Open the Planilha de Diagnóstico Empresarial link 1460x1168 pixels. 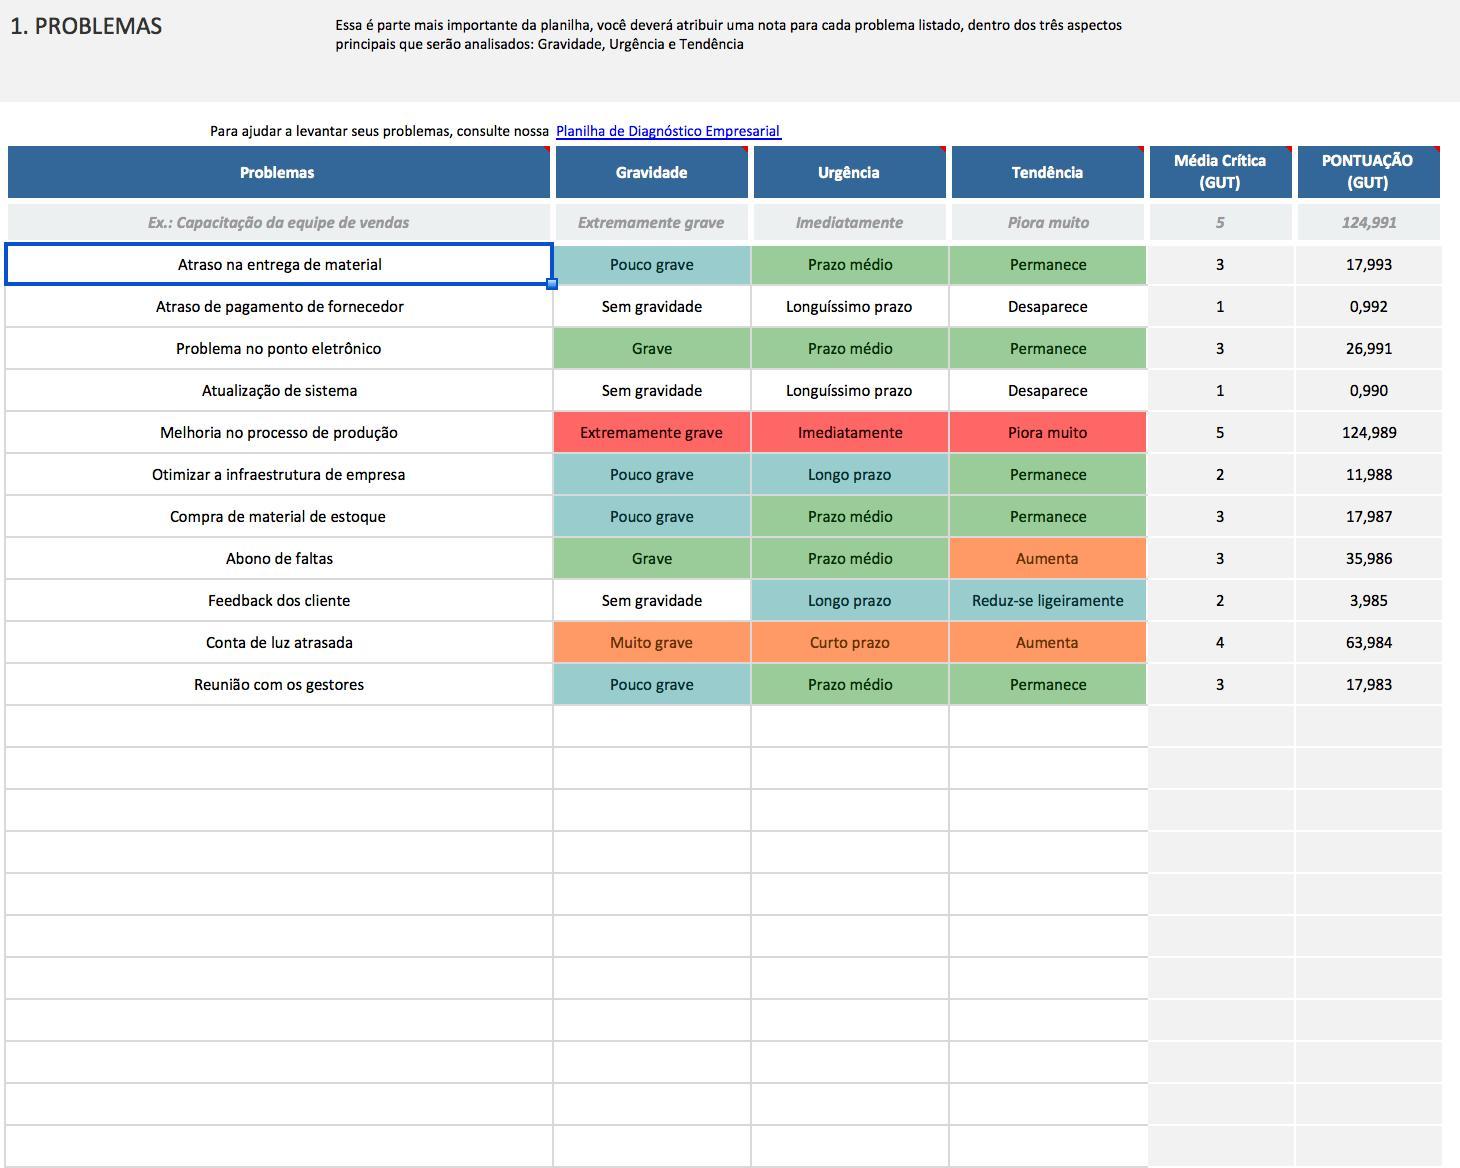[x=668, y=131]
